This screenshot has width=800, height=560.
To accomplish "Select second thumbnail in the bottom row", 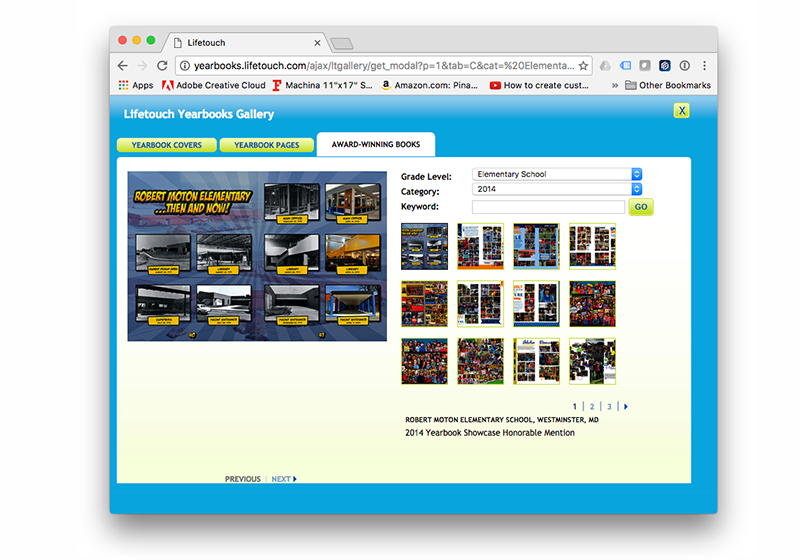I will coord(481,361).
